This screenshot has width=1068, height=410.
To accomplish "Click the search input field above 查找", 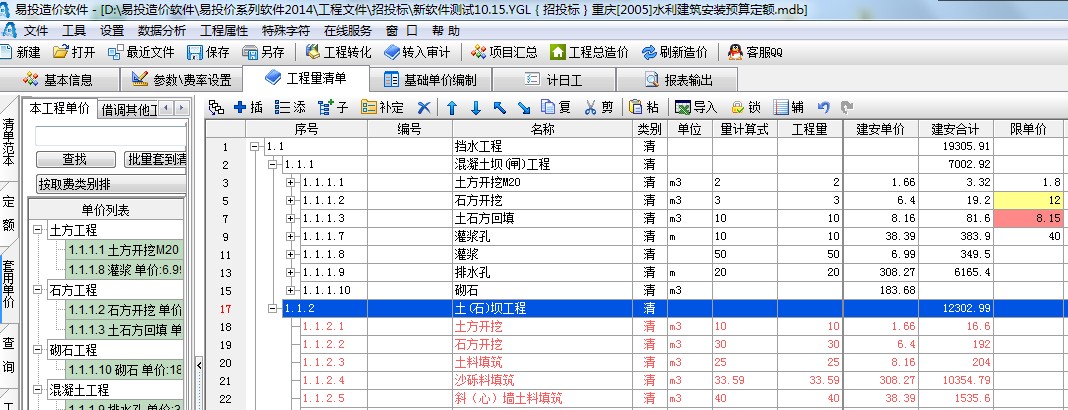I will (110, 135).
